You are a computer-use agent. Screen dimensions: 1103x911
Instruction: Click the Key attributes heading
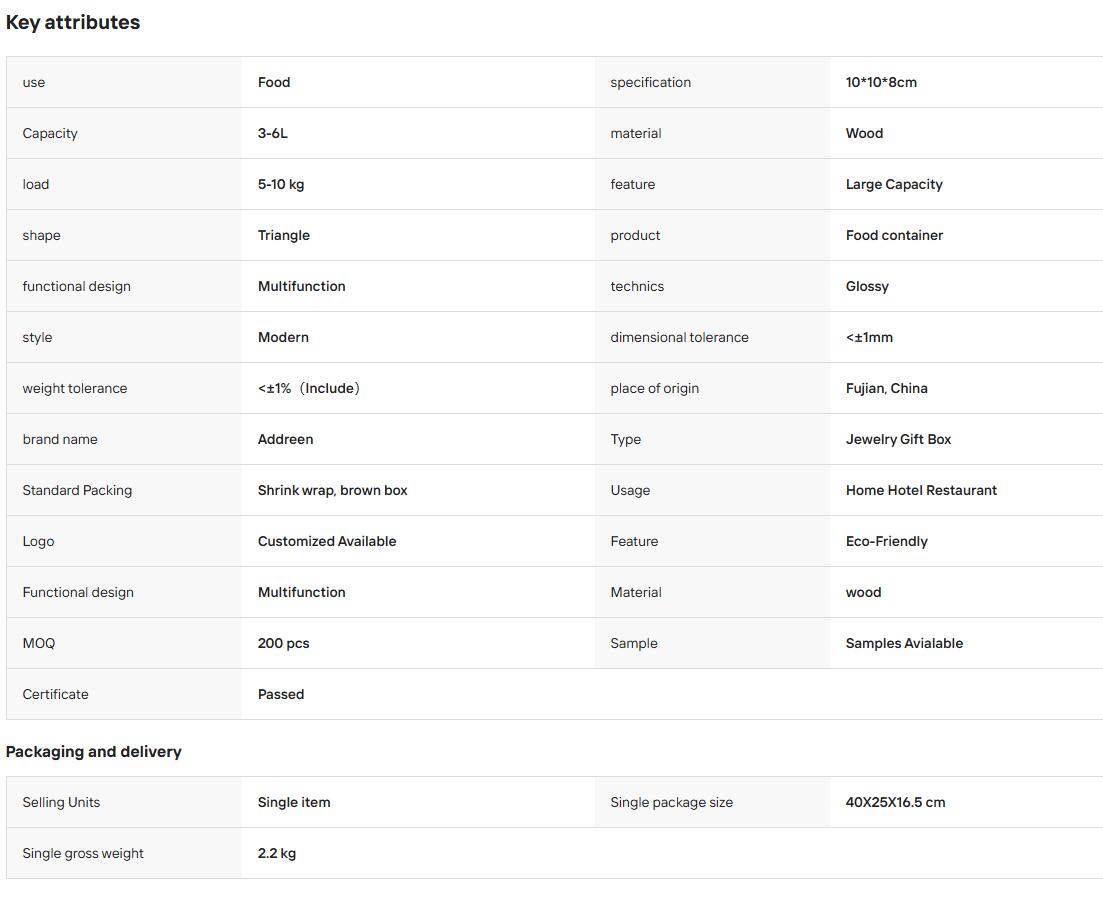point(72,23)
